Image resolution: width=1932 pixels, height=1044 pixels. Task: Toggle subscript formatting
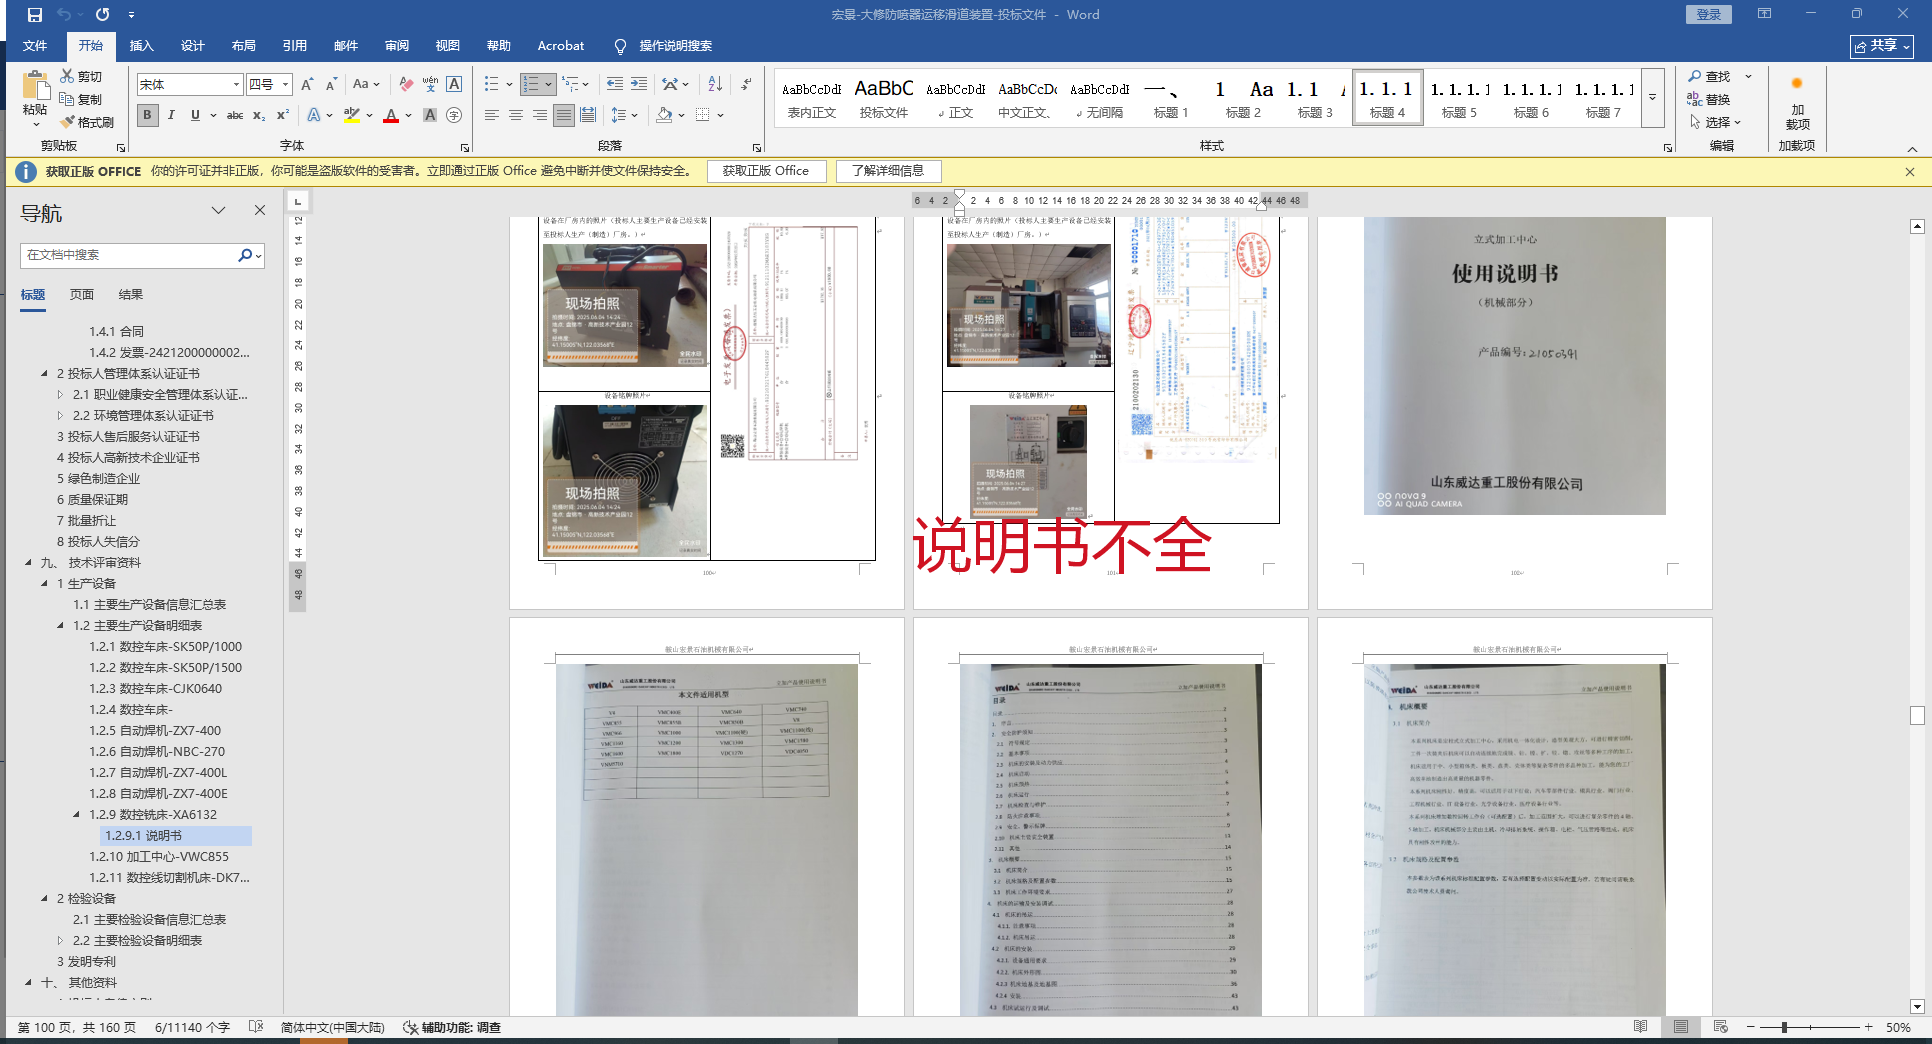click(259, 115)
